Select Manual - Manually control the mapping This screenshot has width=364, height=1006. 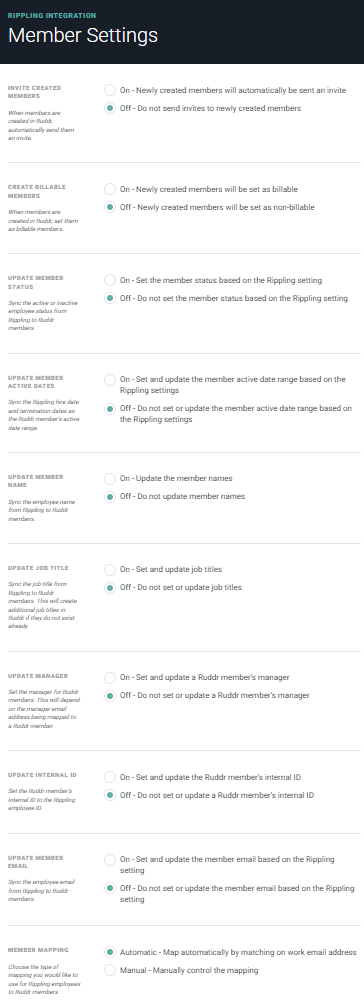[x=110, y=970]
